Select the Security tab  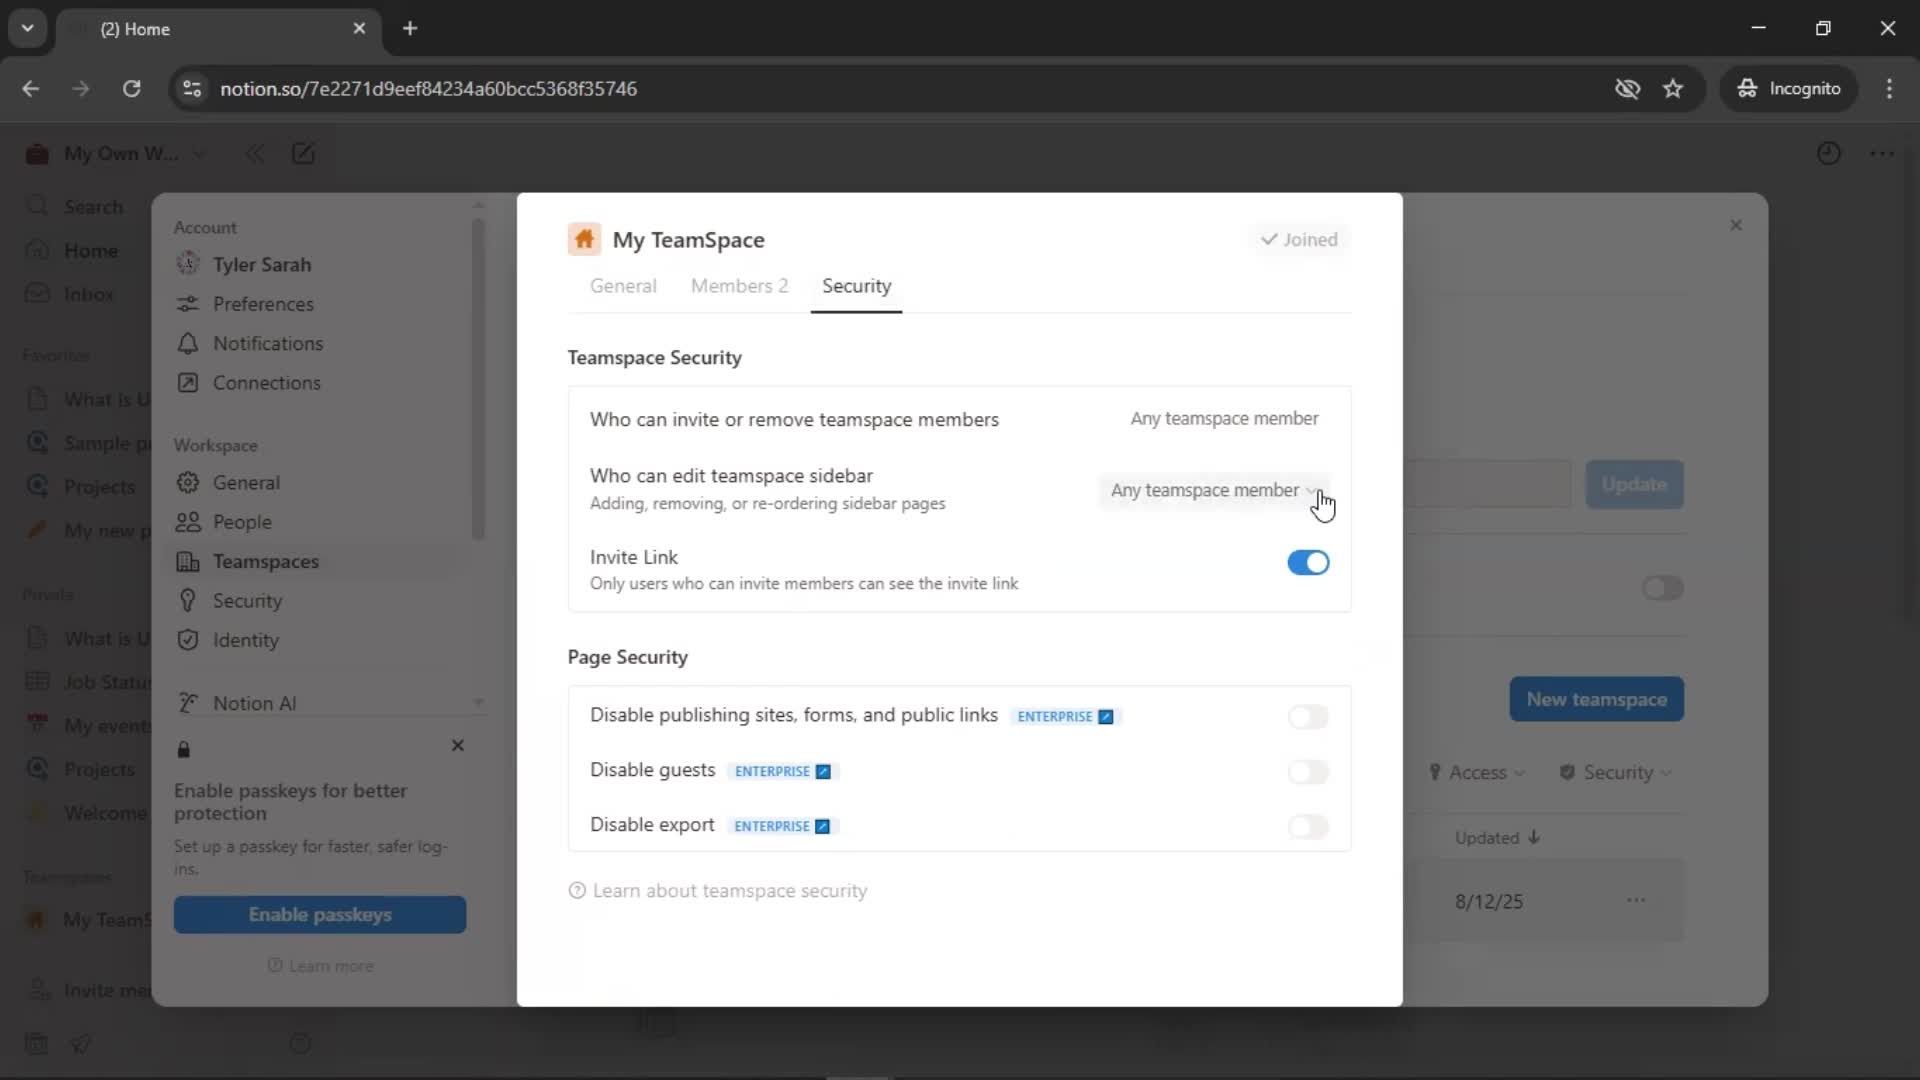(x=856, y=287)
